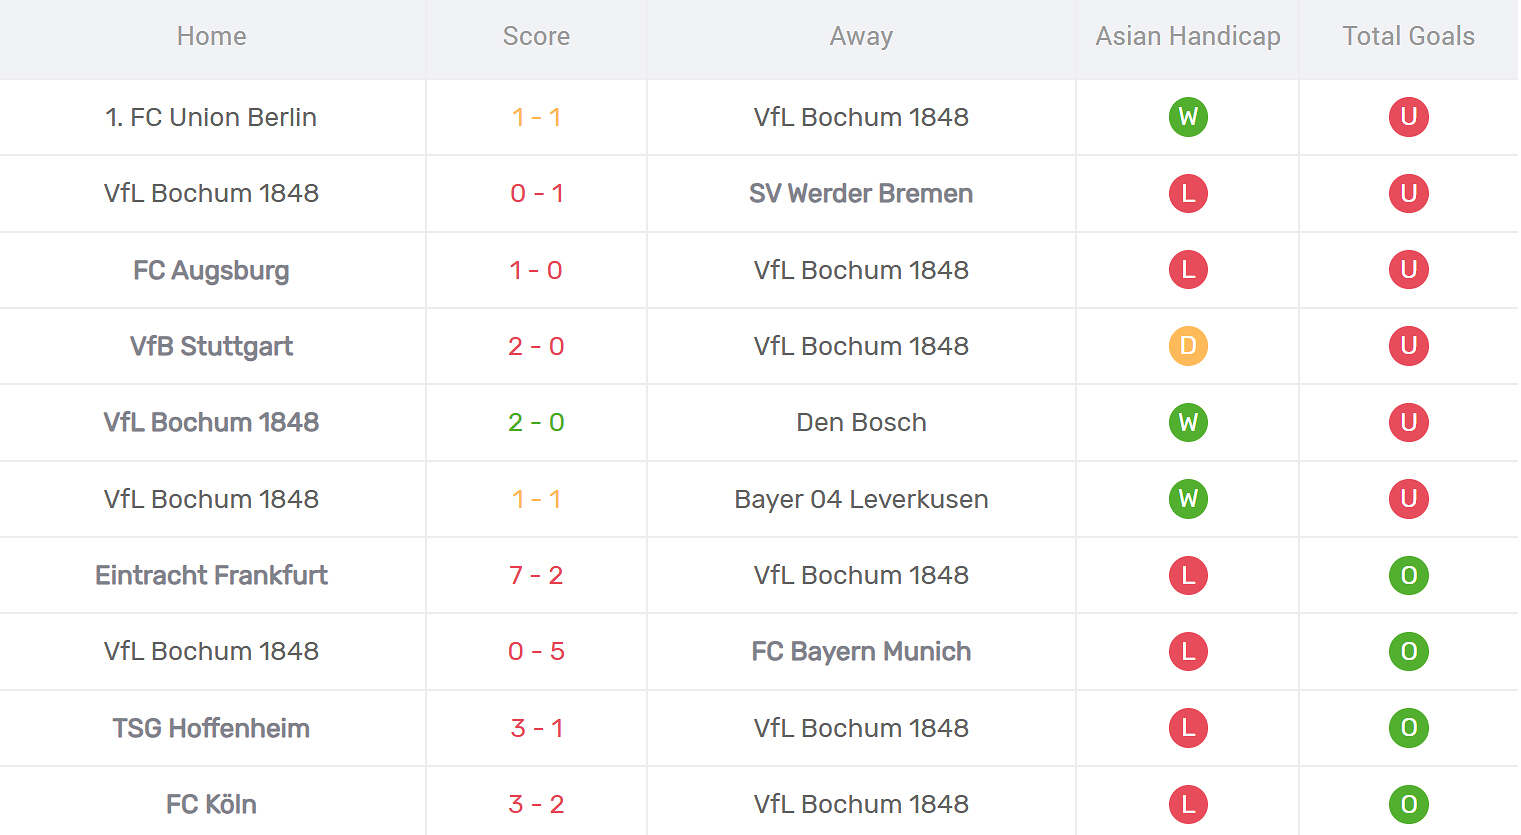Open the 0 - 5 match score
The image size is (1521, 835).
(x=536, y=651)
